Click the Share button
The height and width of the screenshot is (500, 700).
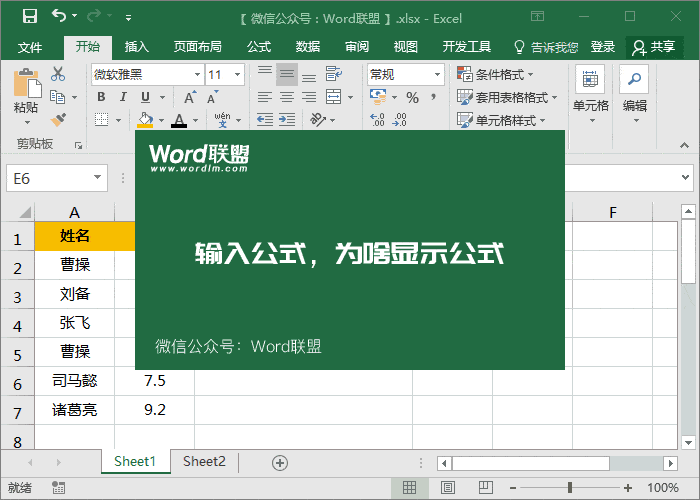654,47
